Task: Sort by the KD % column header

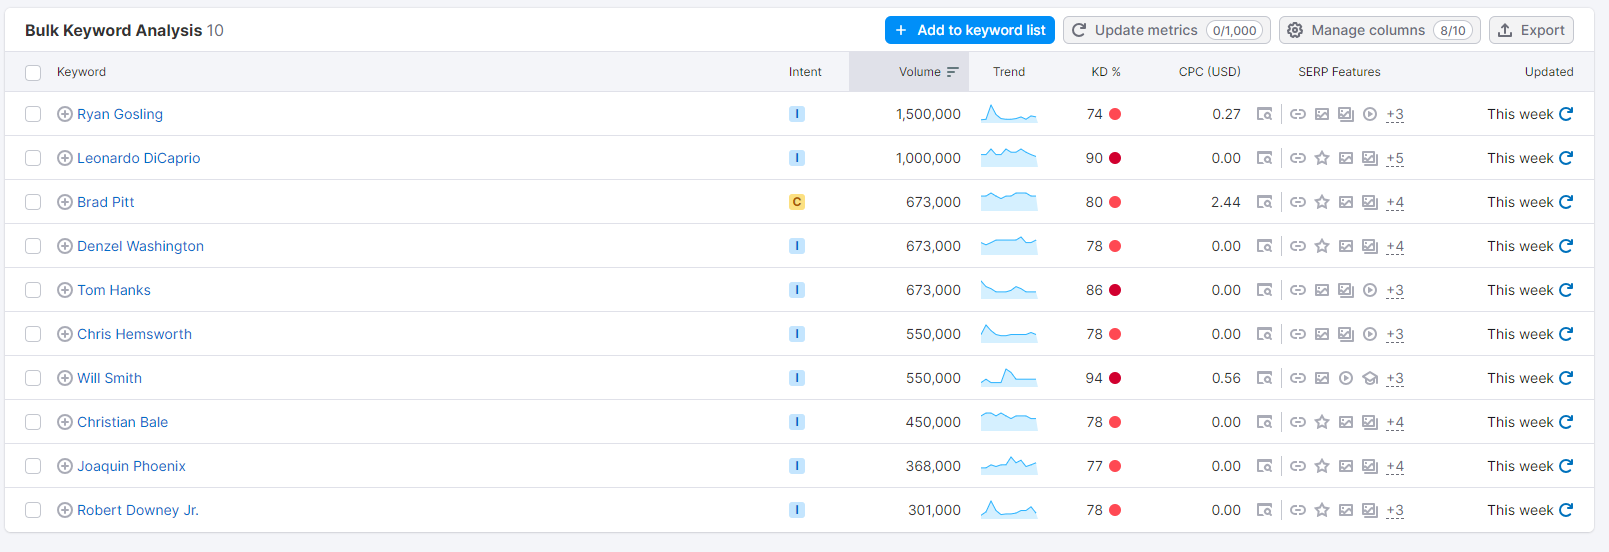Action: (x=1105, y=72)
